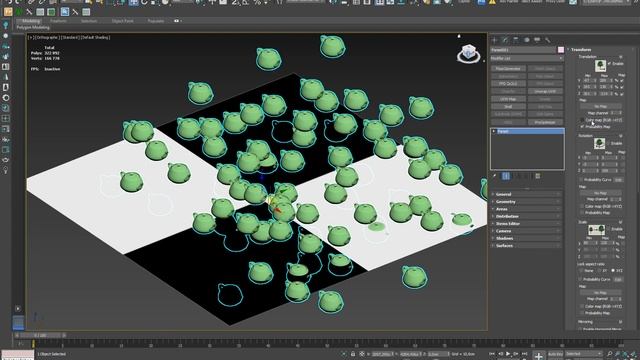Select the None lock aspect ratio option

582,271
